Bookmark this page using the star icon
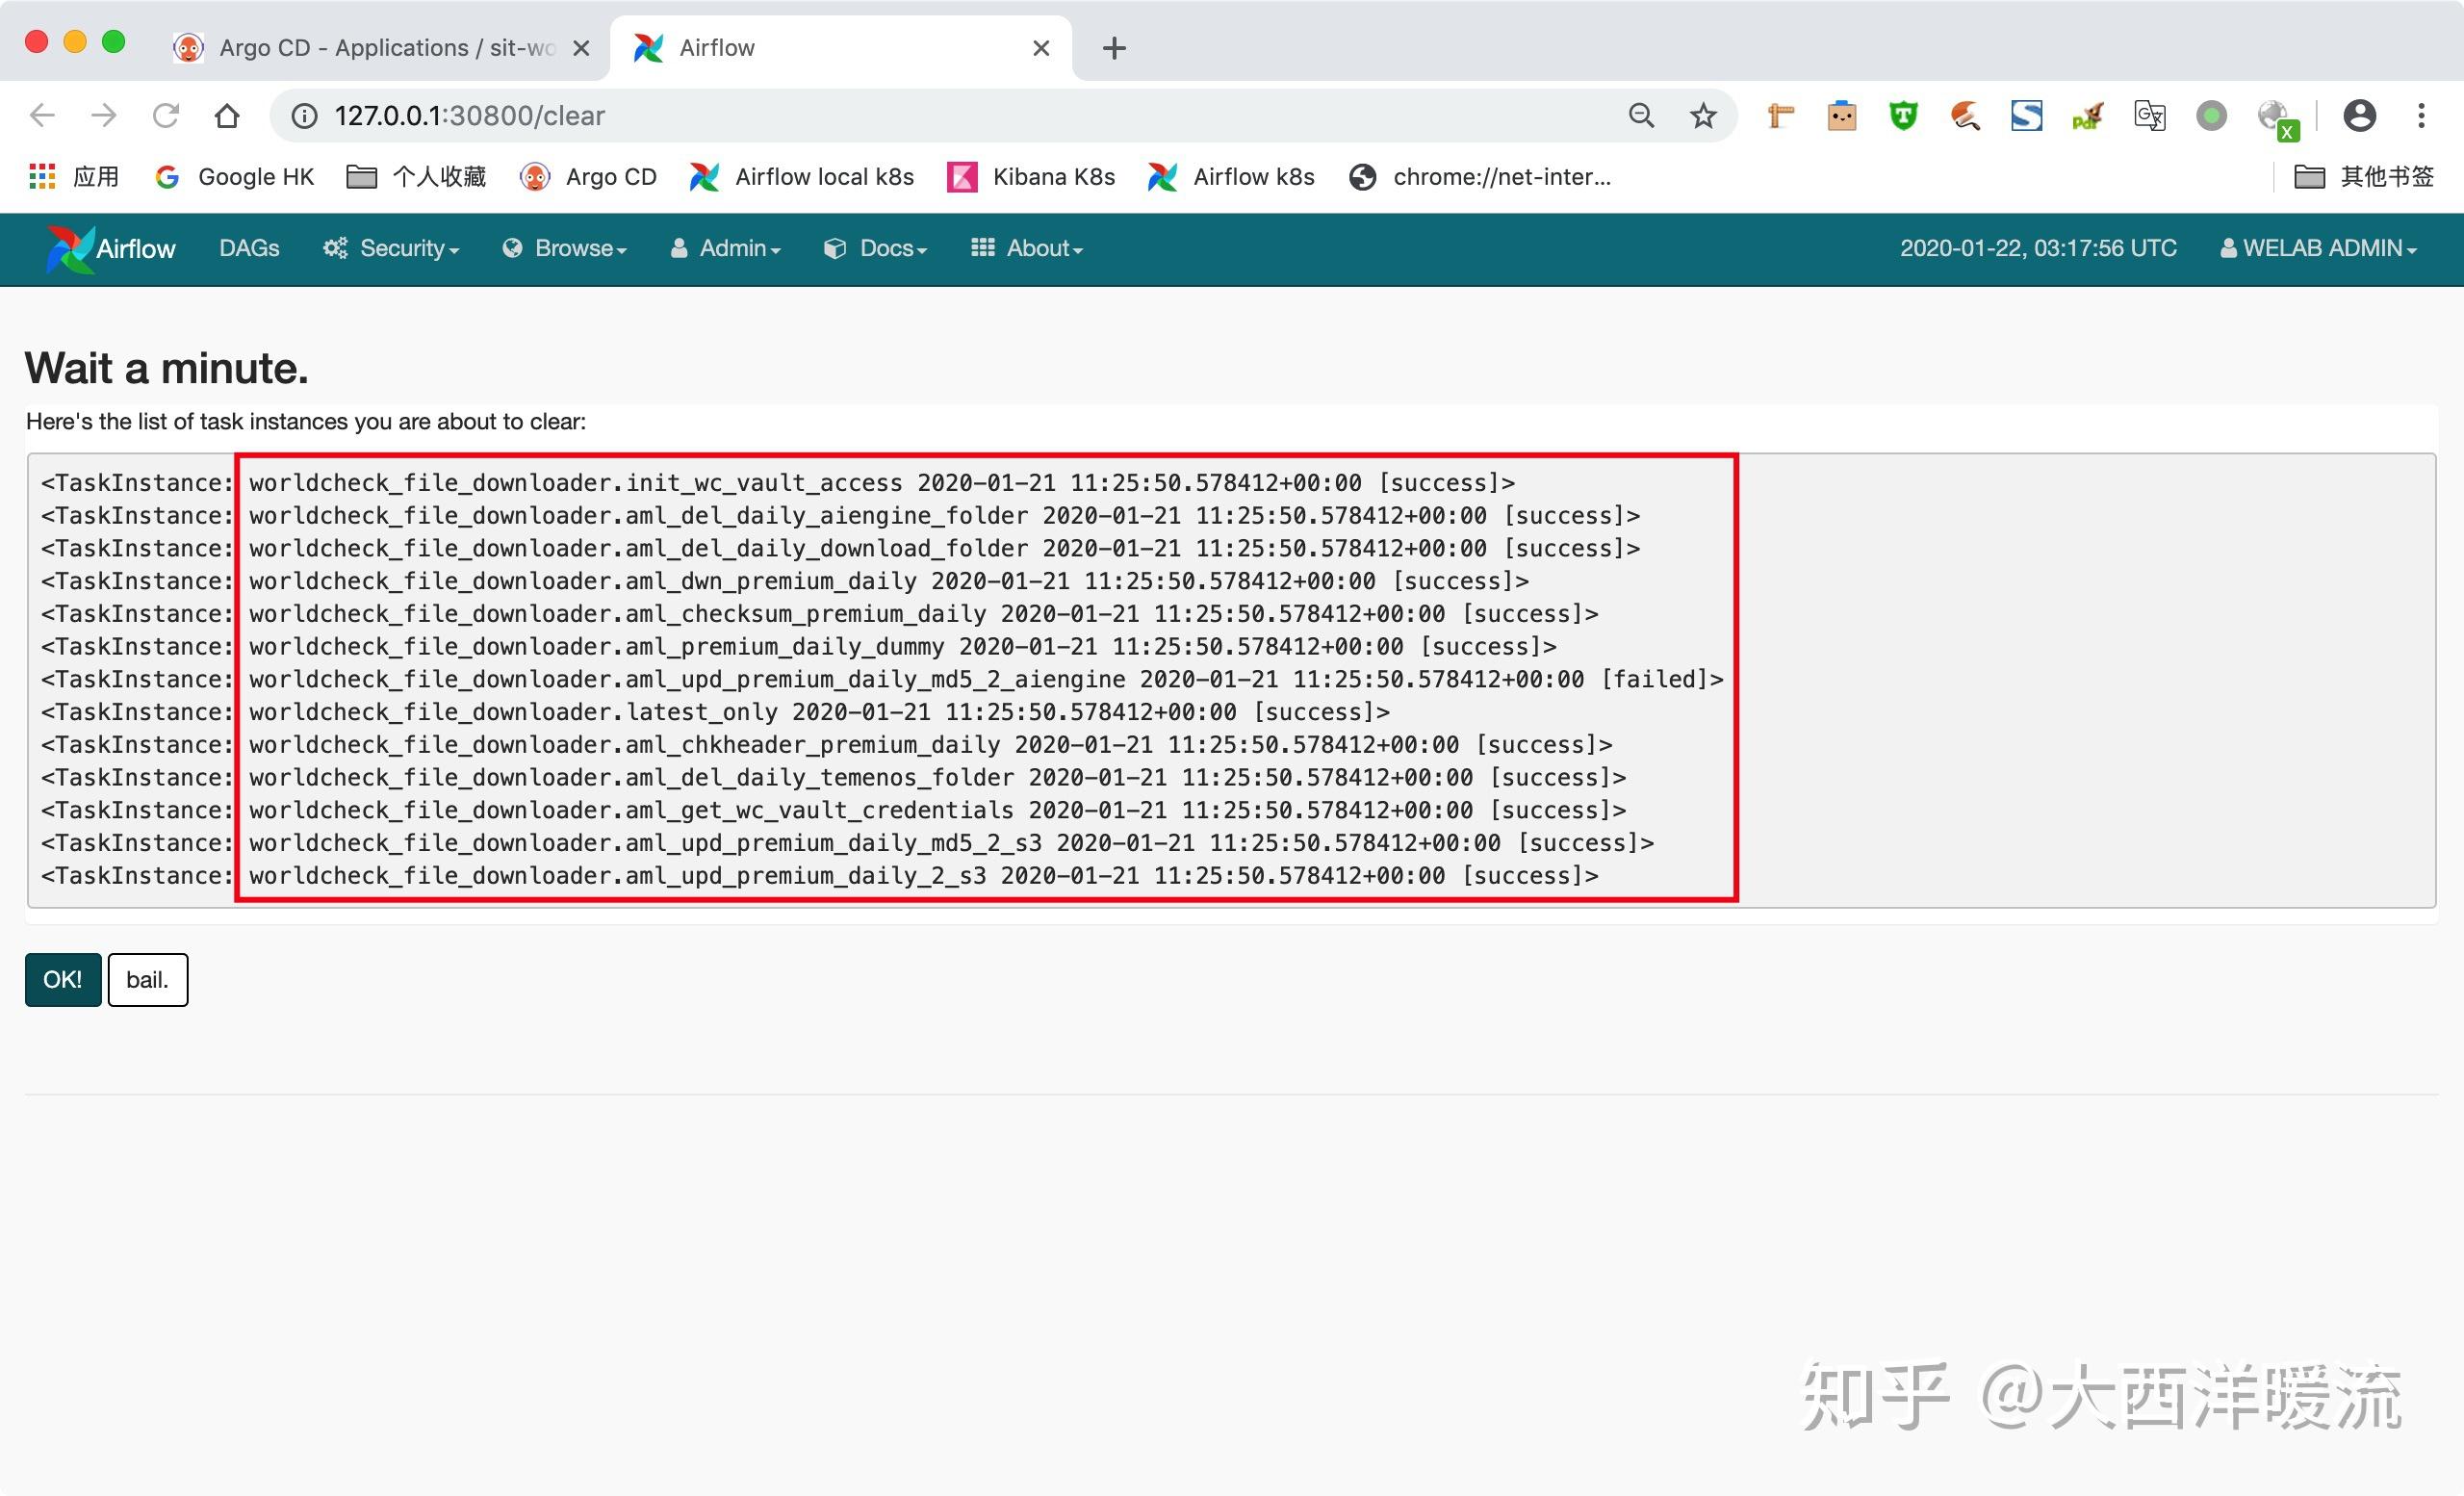The width and height of the screenshot is (2464, 1496). [x=1702, y=115]
